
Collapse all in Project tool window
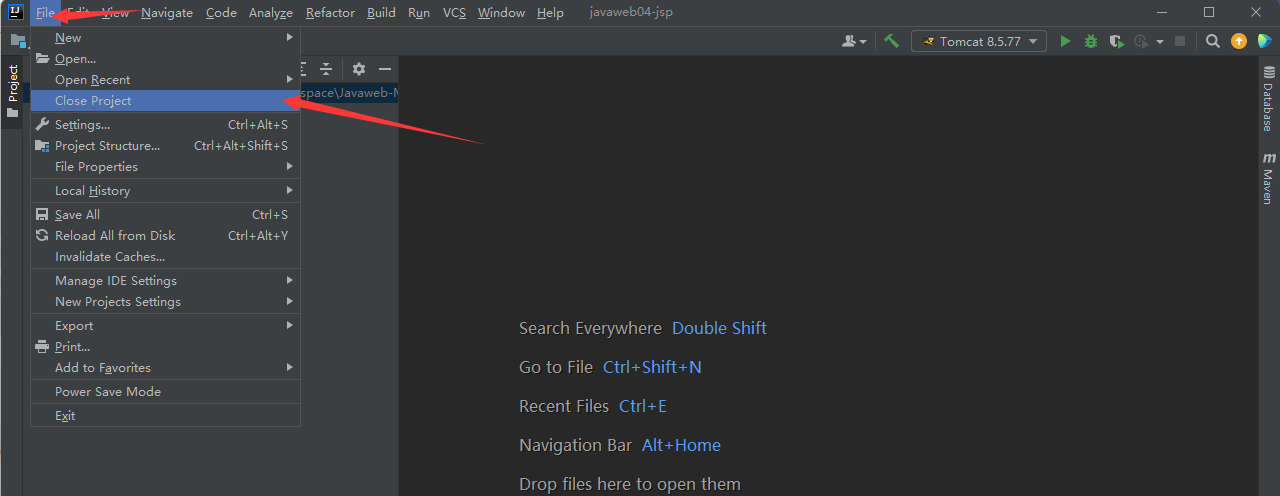[326, 69]
